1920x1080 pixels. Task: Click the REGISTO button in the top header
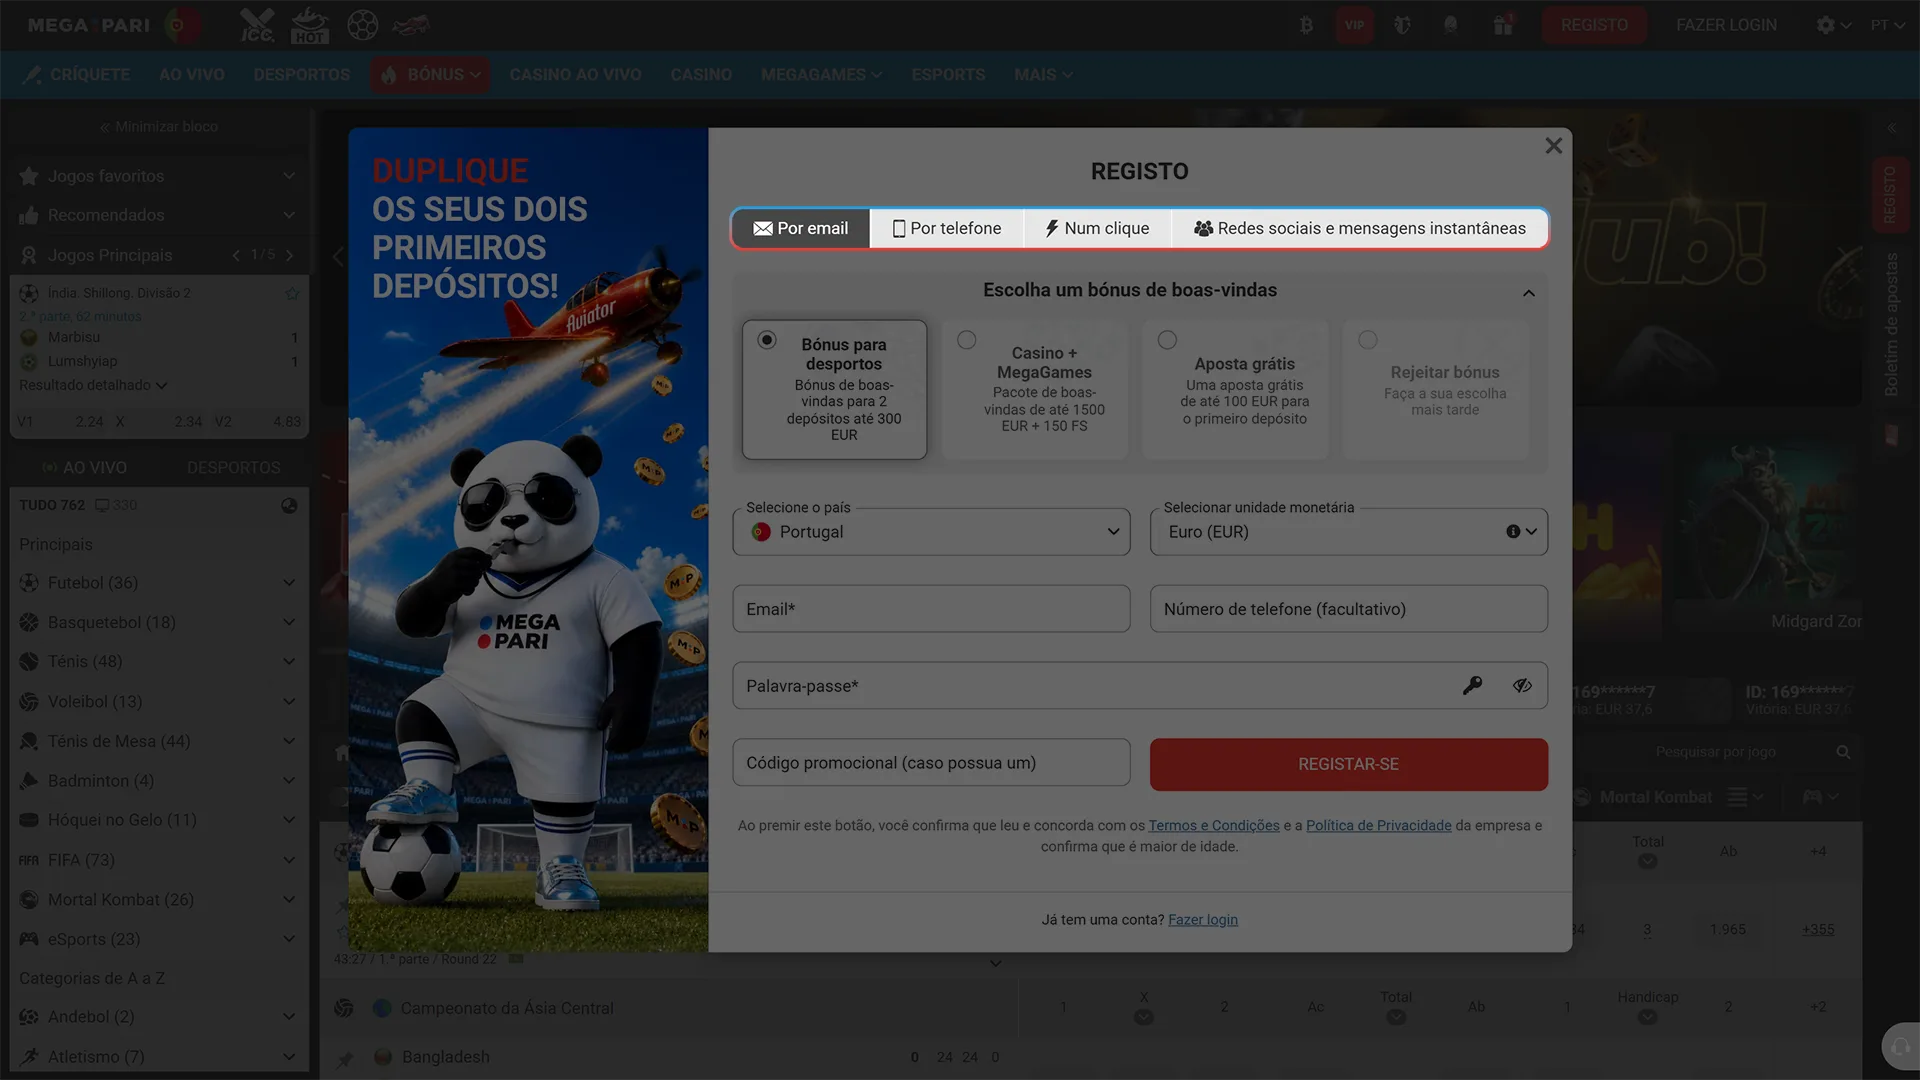tap(1594, 25)
